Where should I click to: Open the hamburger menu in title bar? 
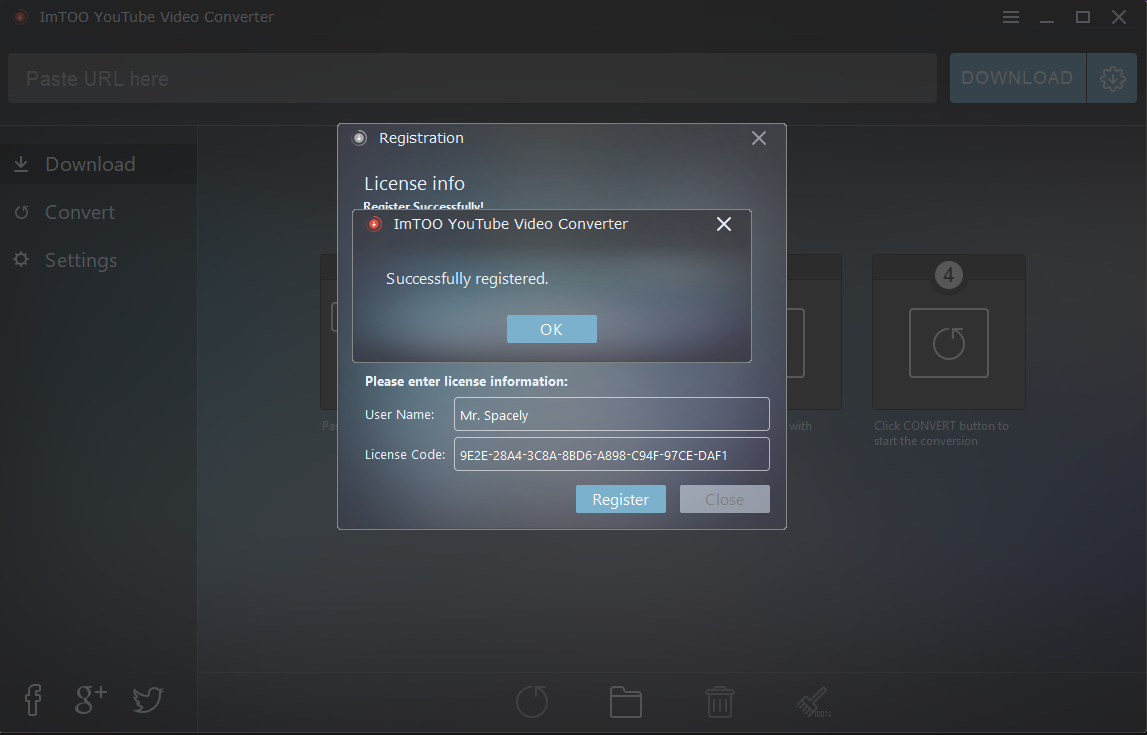(x=1011, y=17)
